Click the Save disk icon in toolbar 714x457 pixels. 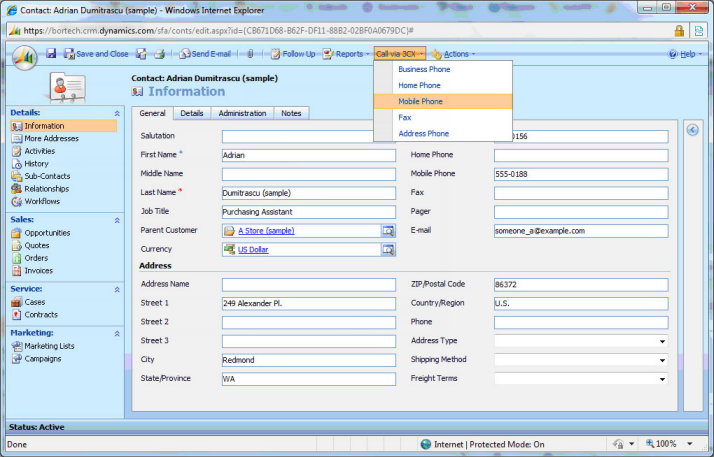51,53
